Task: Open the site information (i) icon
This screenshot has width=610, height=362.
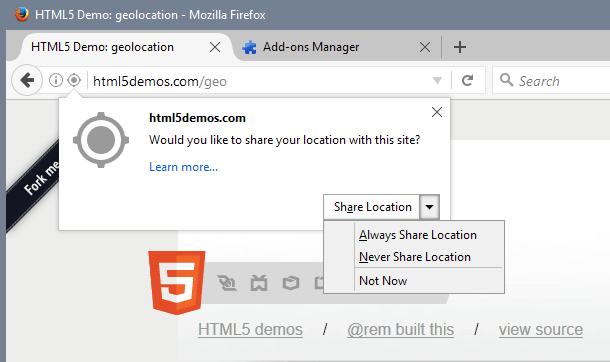Action: tap(56, 80)
